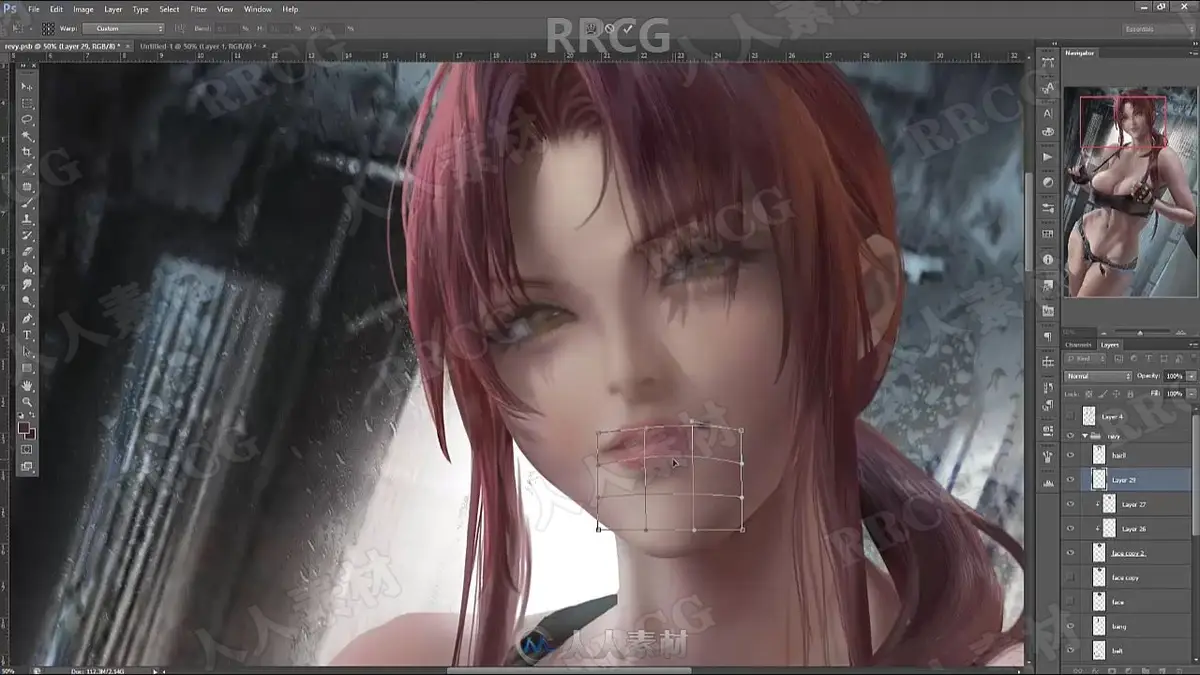Select the Brush tool

coord(27,202)
